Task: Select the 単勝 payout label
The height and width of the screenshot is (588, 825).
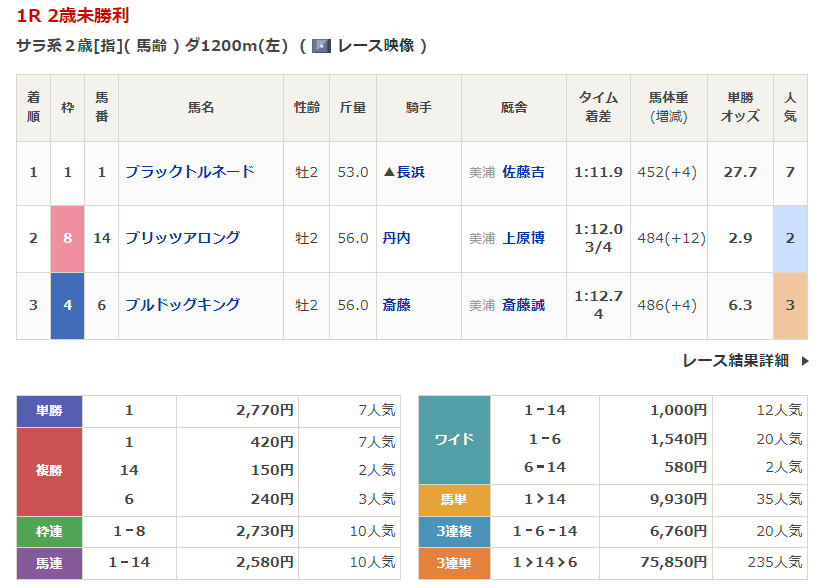Action: pos(49,411)
